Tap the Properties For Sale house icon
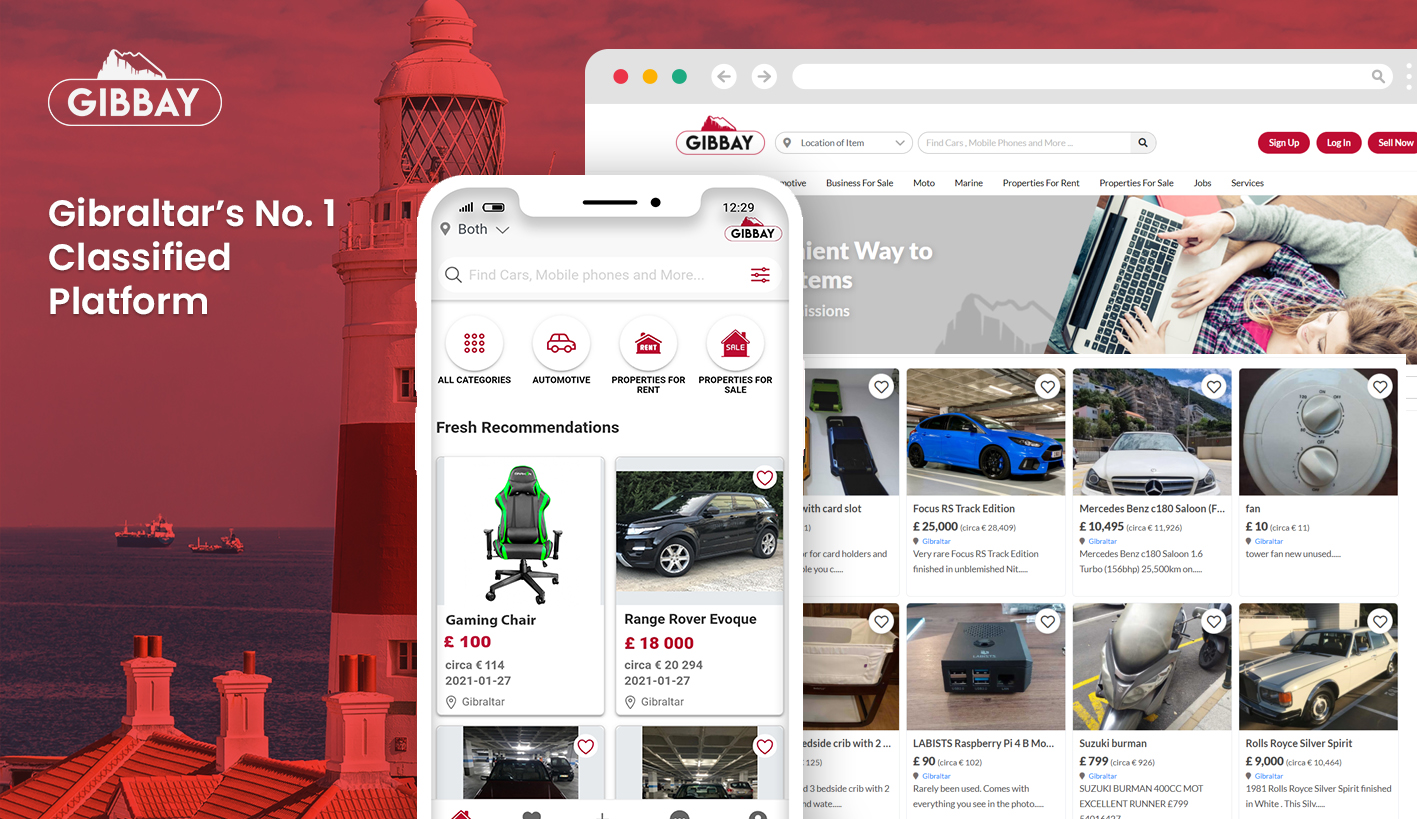 735,344
